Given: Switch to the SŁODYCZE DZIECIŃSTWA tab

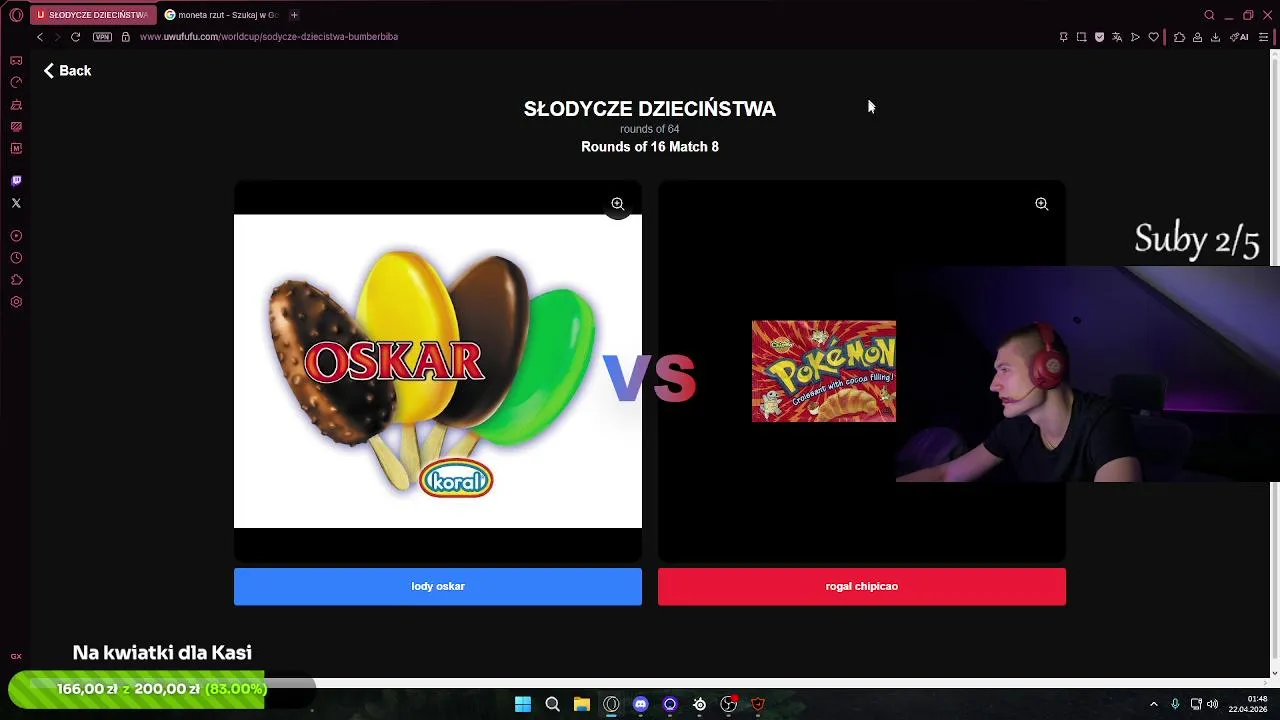Looking at the screenshot, I should [93, 15].
